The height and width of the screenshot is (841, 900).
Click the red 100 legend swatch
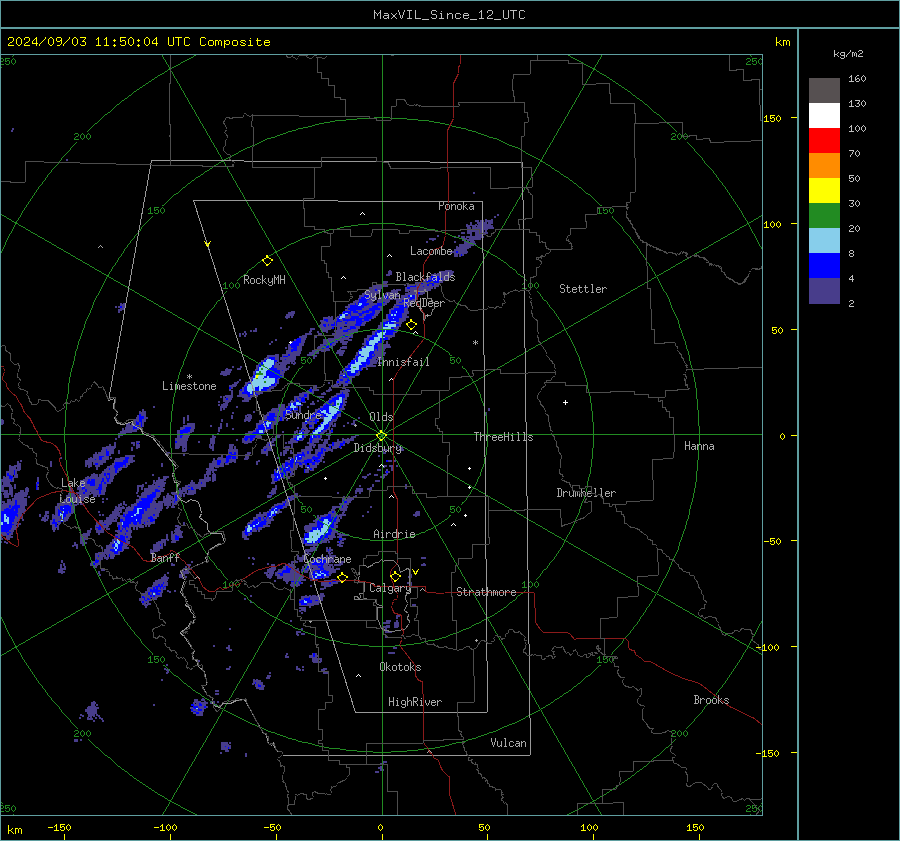(824, 141)
